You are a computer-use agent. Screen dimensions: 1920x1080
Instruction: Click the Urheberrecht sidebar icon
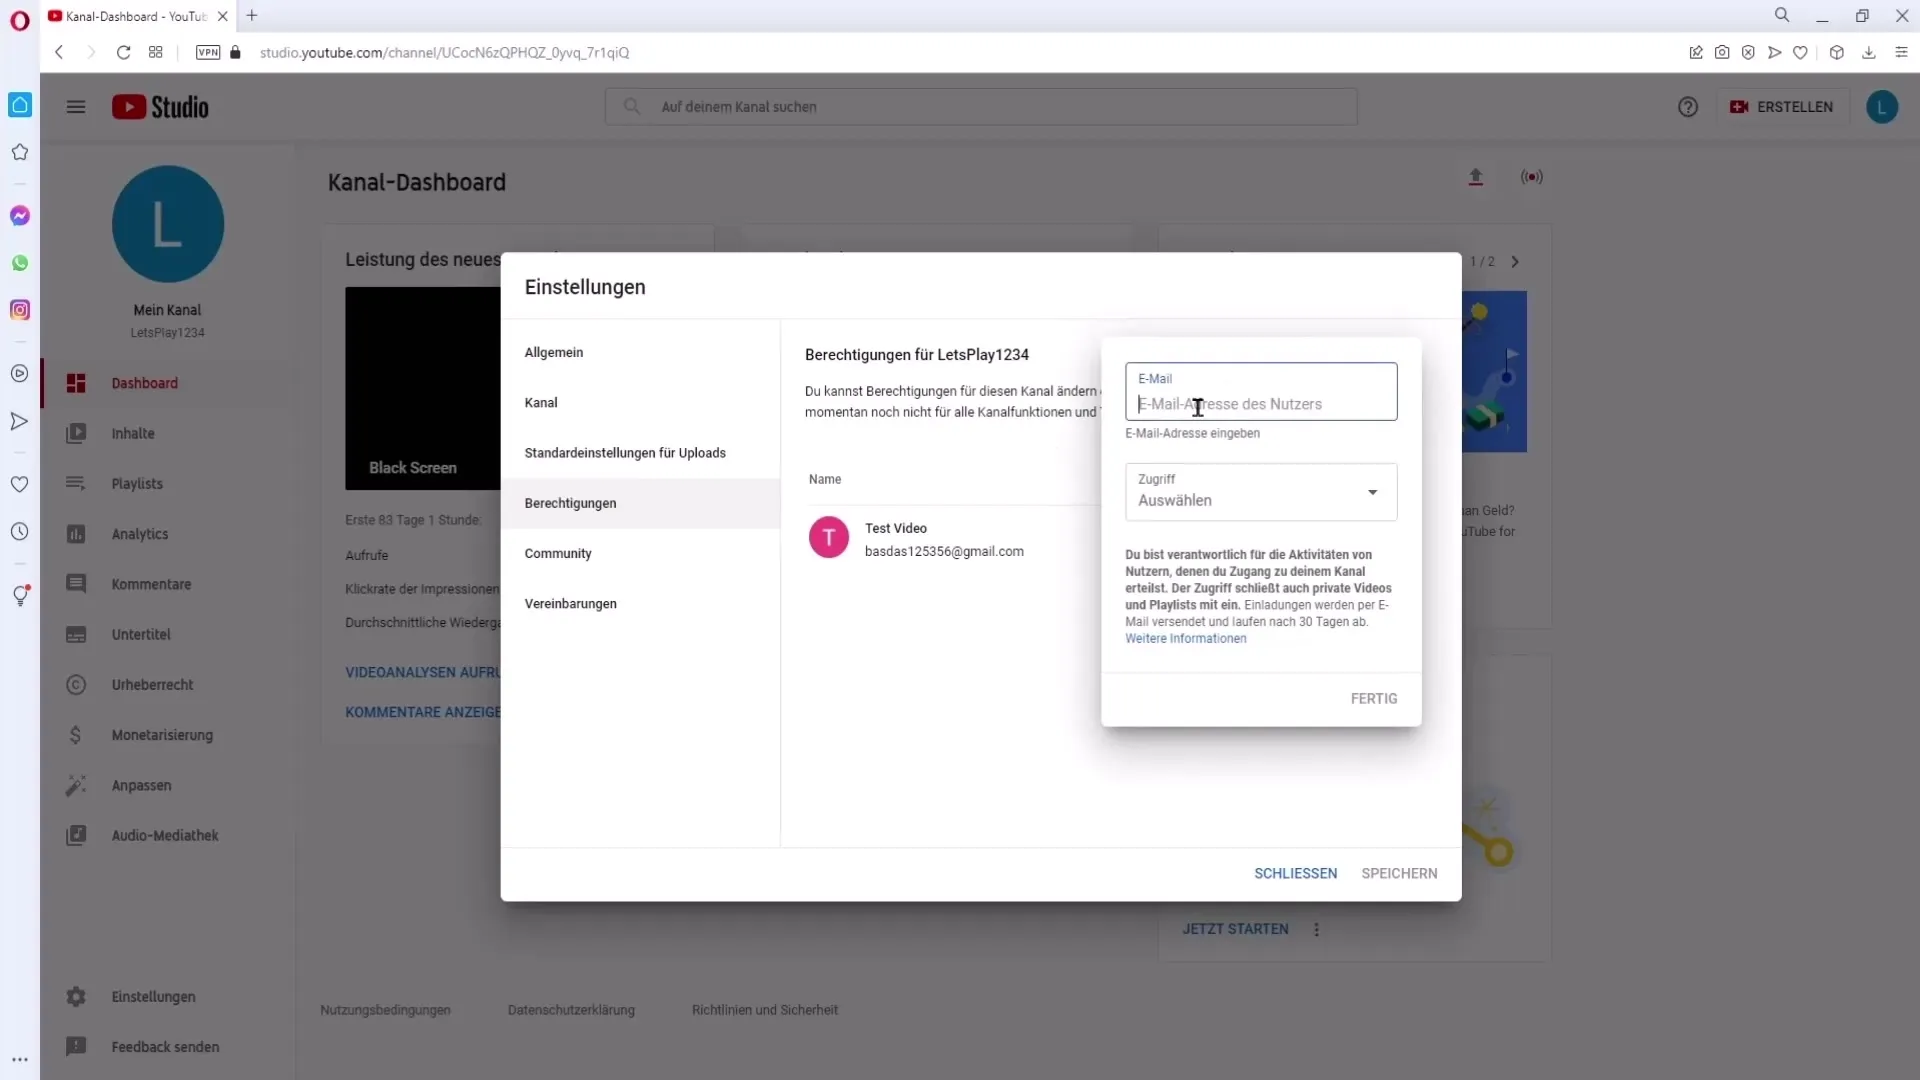coord(76,684)
